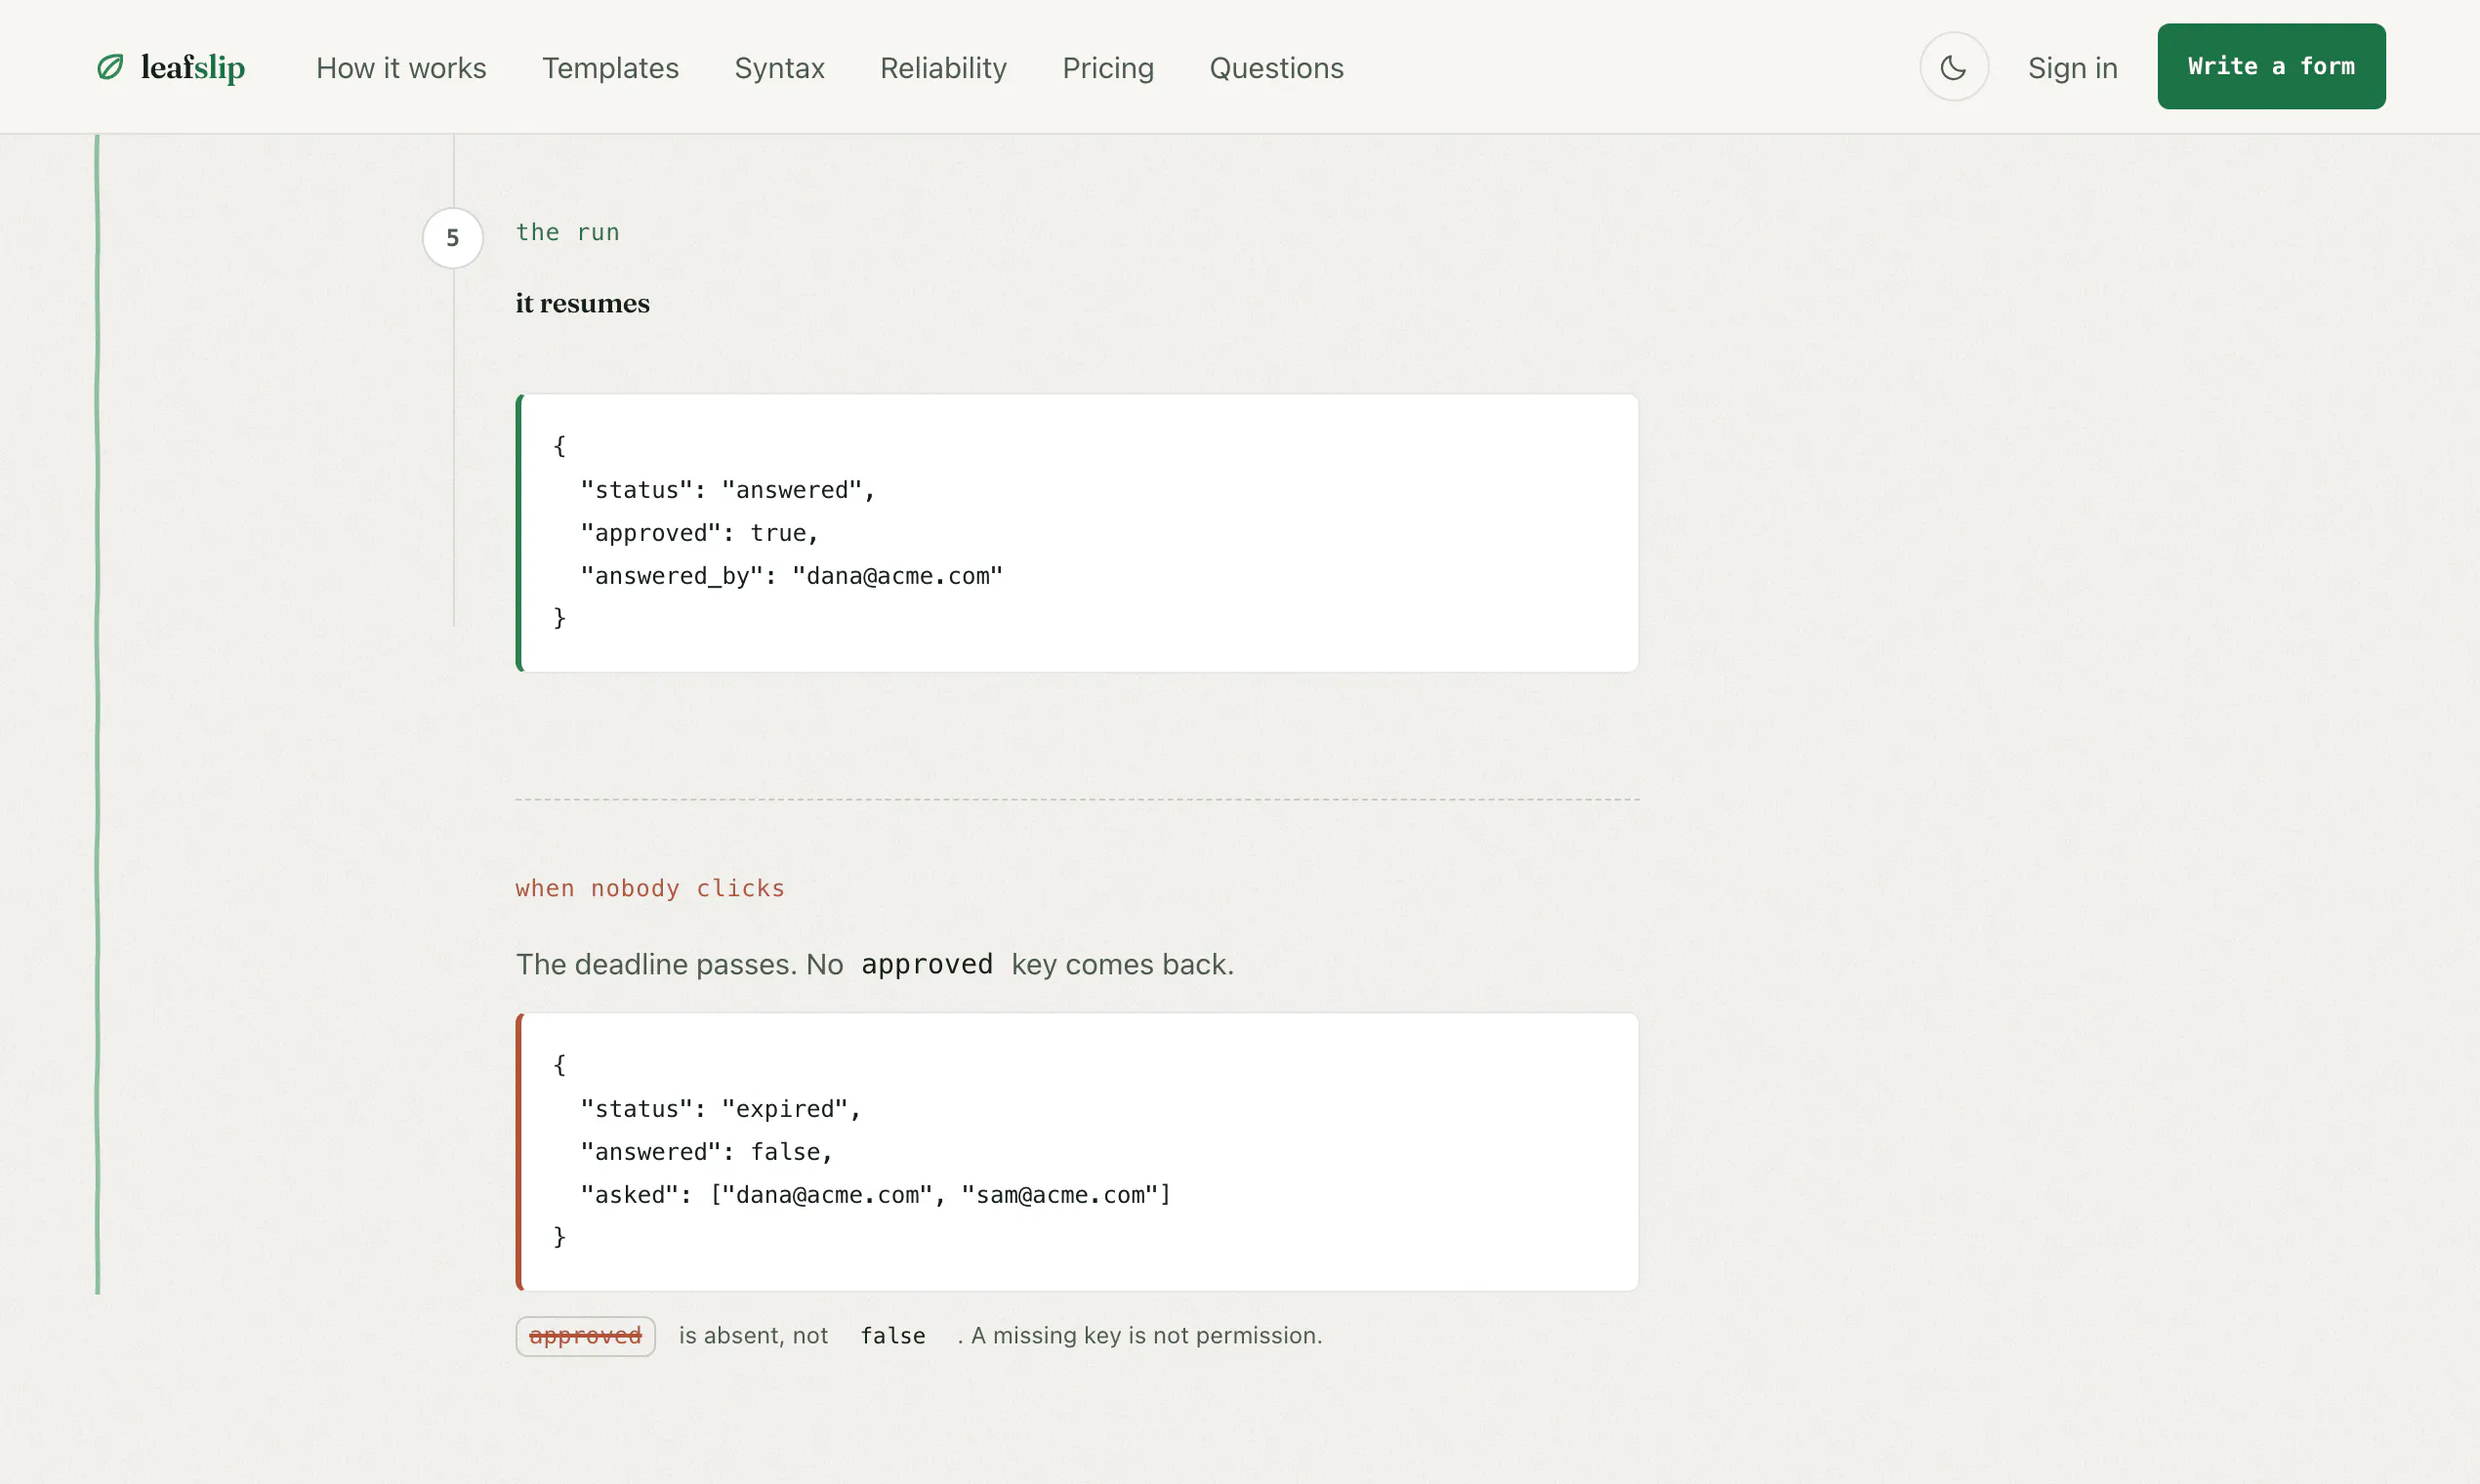Click the "status": "expired" code line
The image size is (2480, 1484).
(x=721, y=1109)
